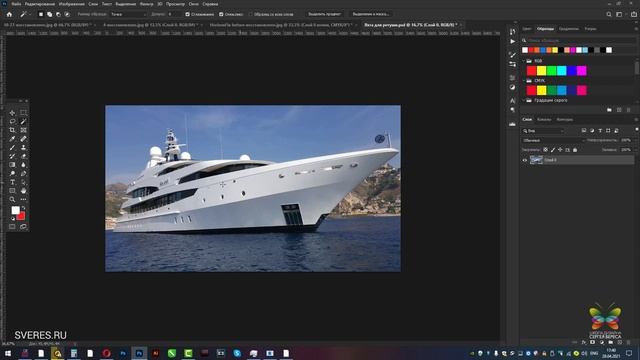Open the Фильтр menu
Image resolution: width=640 pixels, height=360 pixels.
pyautogui.click(x=147, y=4)
